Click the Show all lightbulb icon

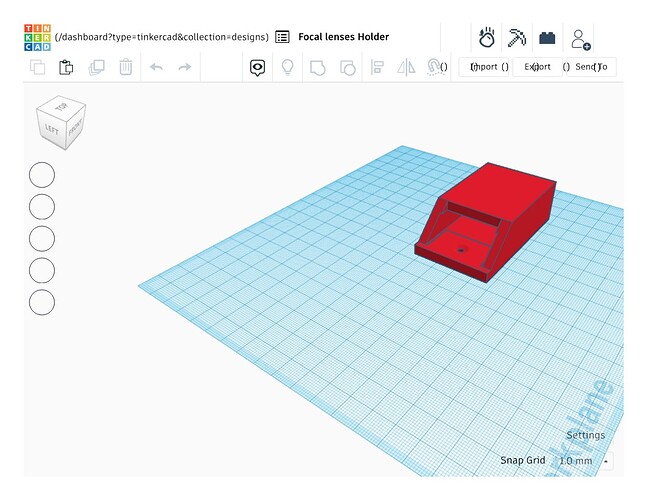point(287,67)
